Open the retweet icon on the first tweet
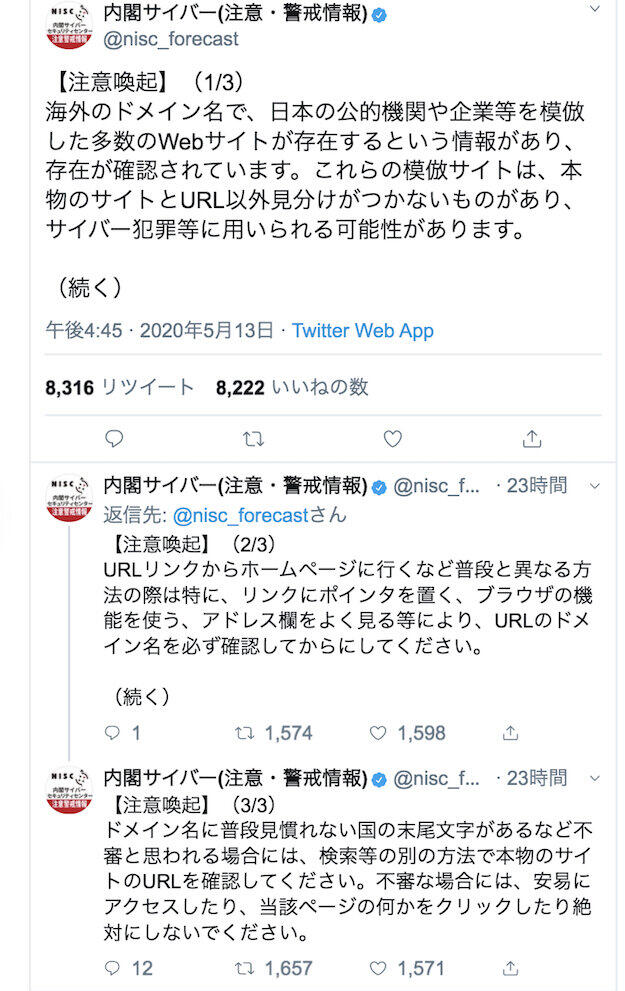This screenshot has width=625, height=991. click(253, 437)
